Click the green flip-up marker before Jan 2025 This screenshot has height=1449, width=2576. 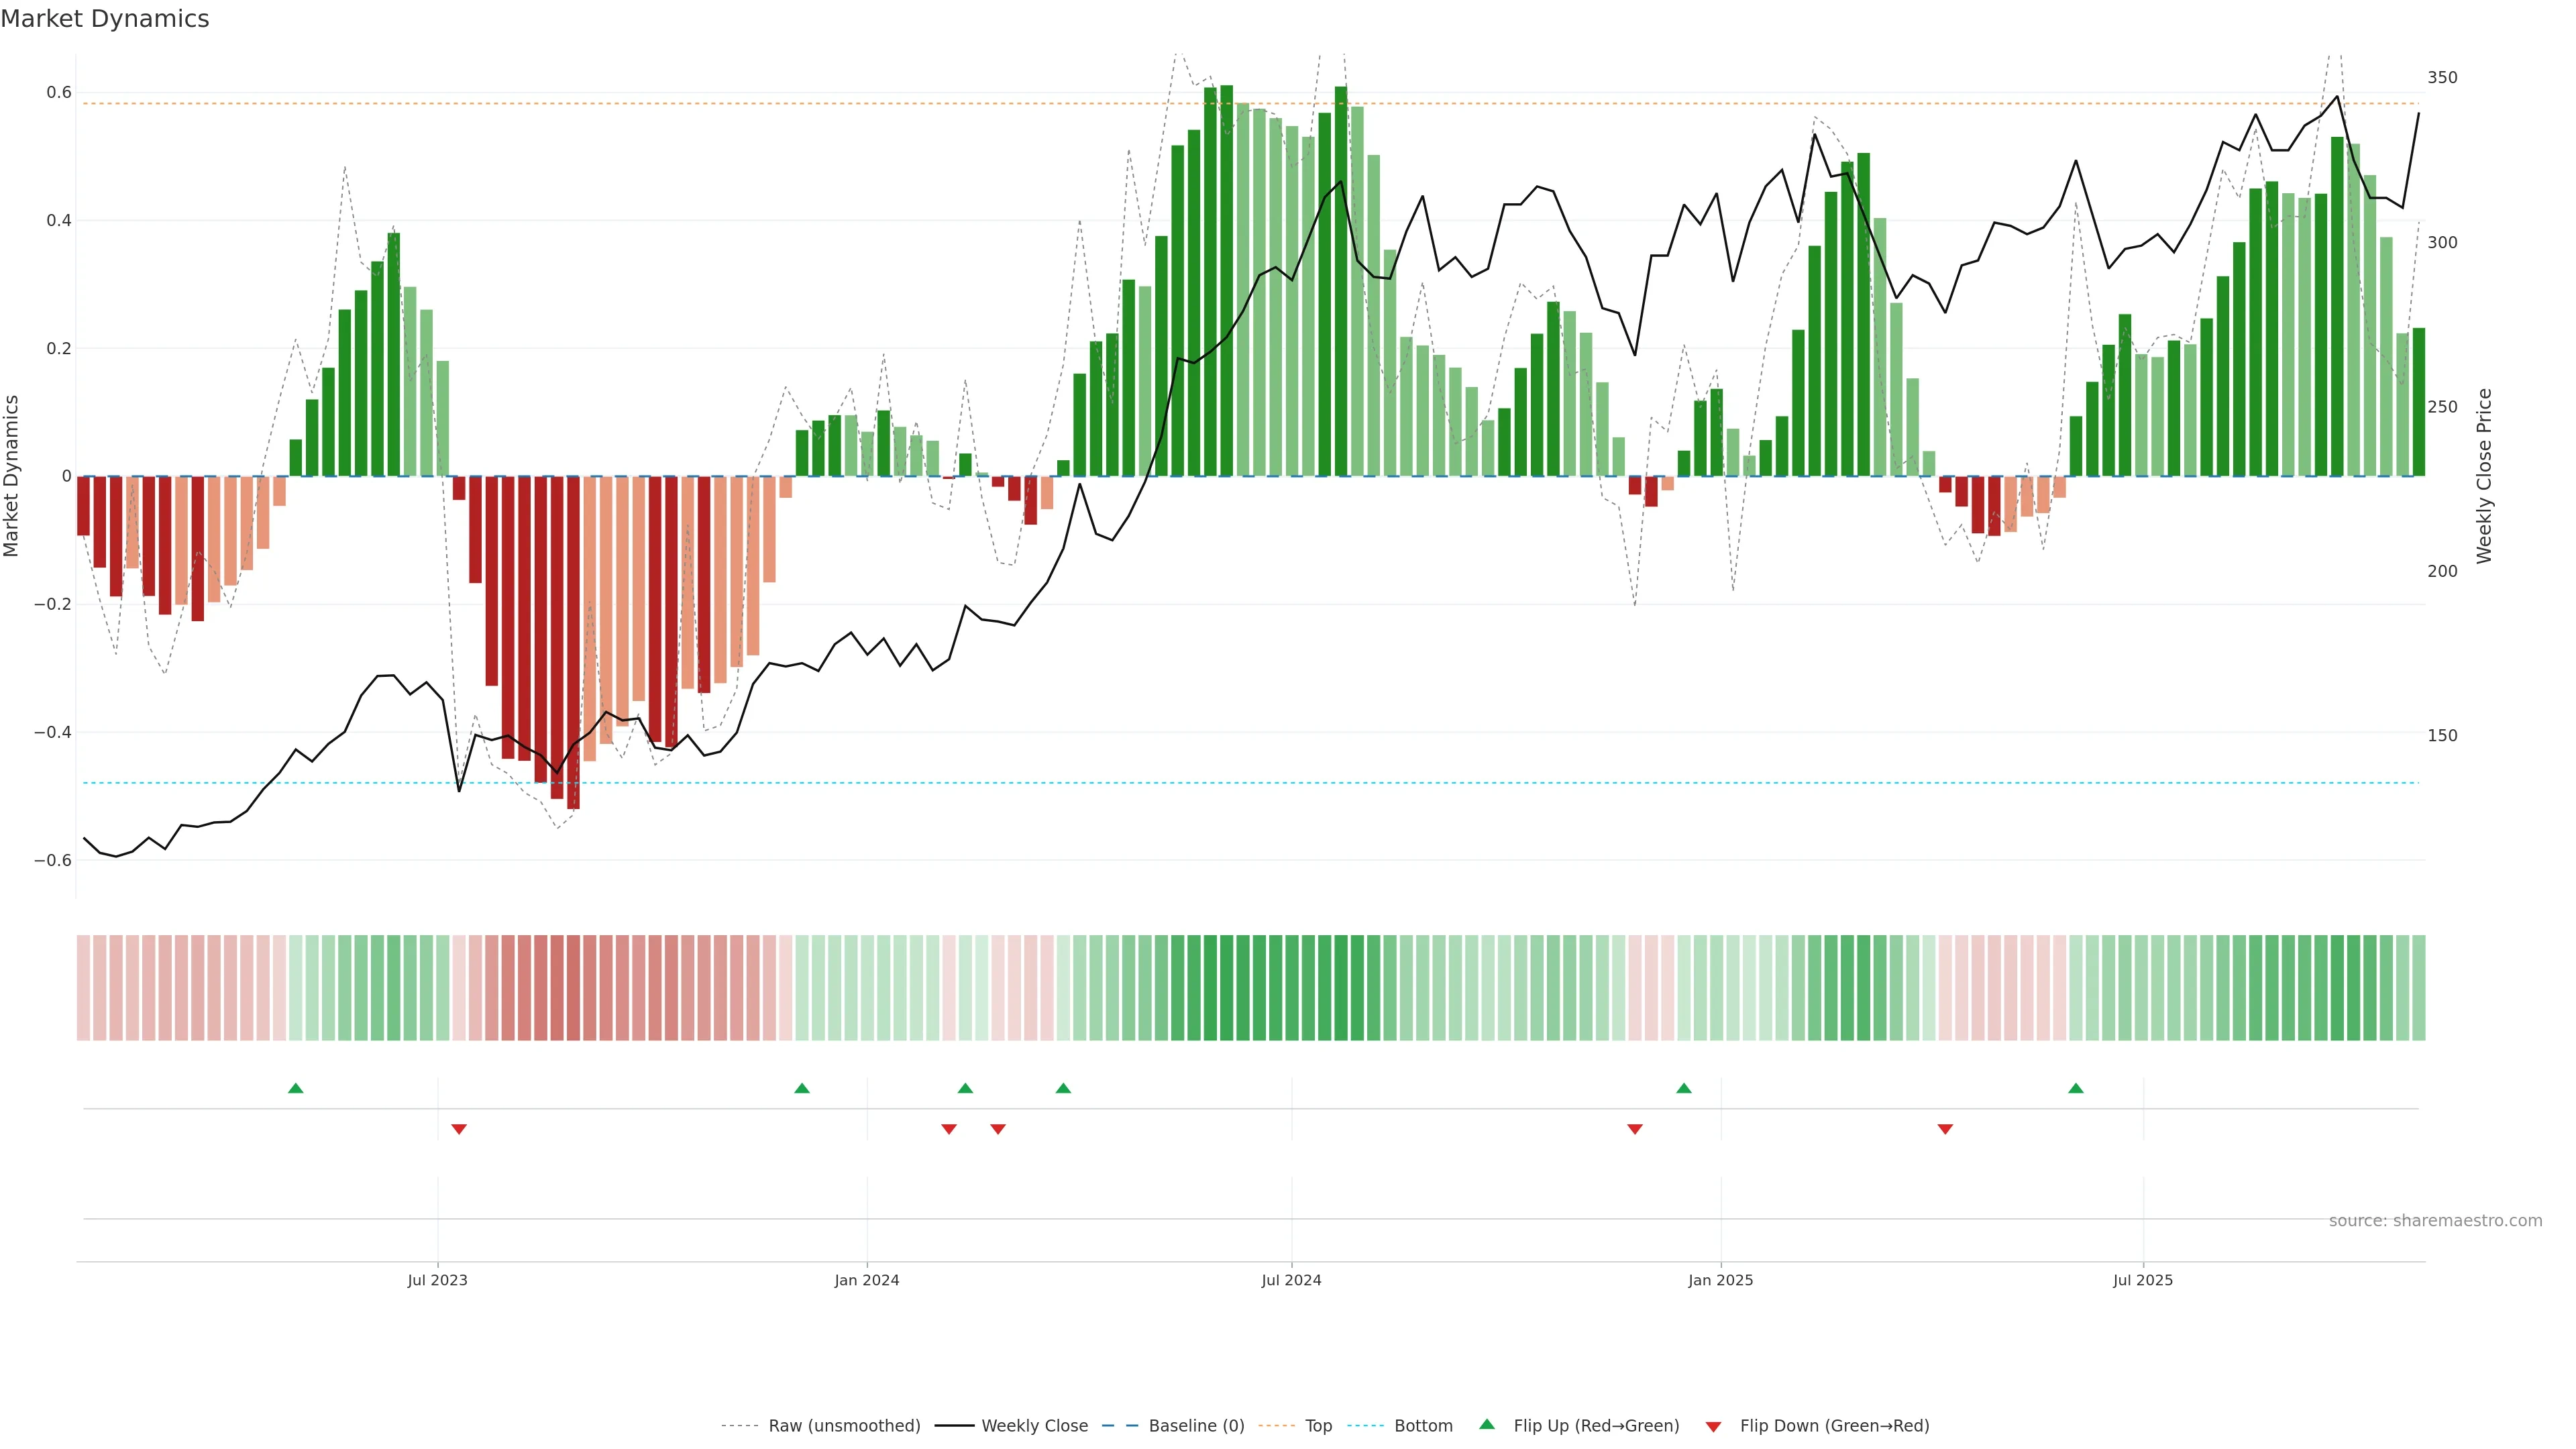pyautogui.click(x=1684, y=1088)
